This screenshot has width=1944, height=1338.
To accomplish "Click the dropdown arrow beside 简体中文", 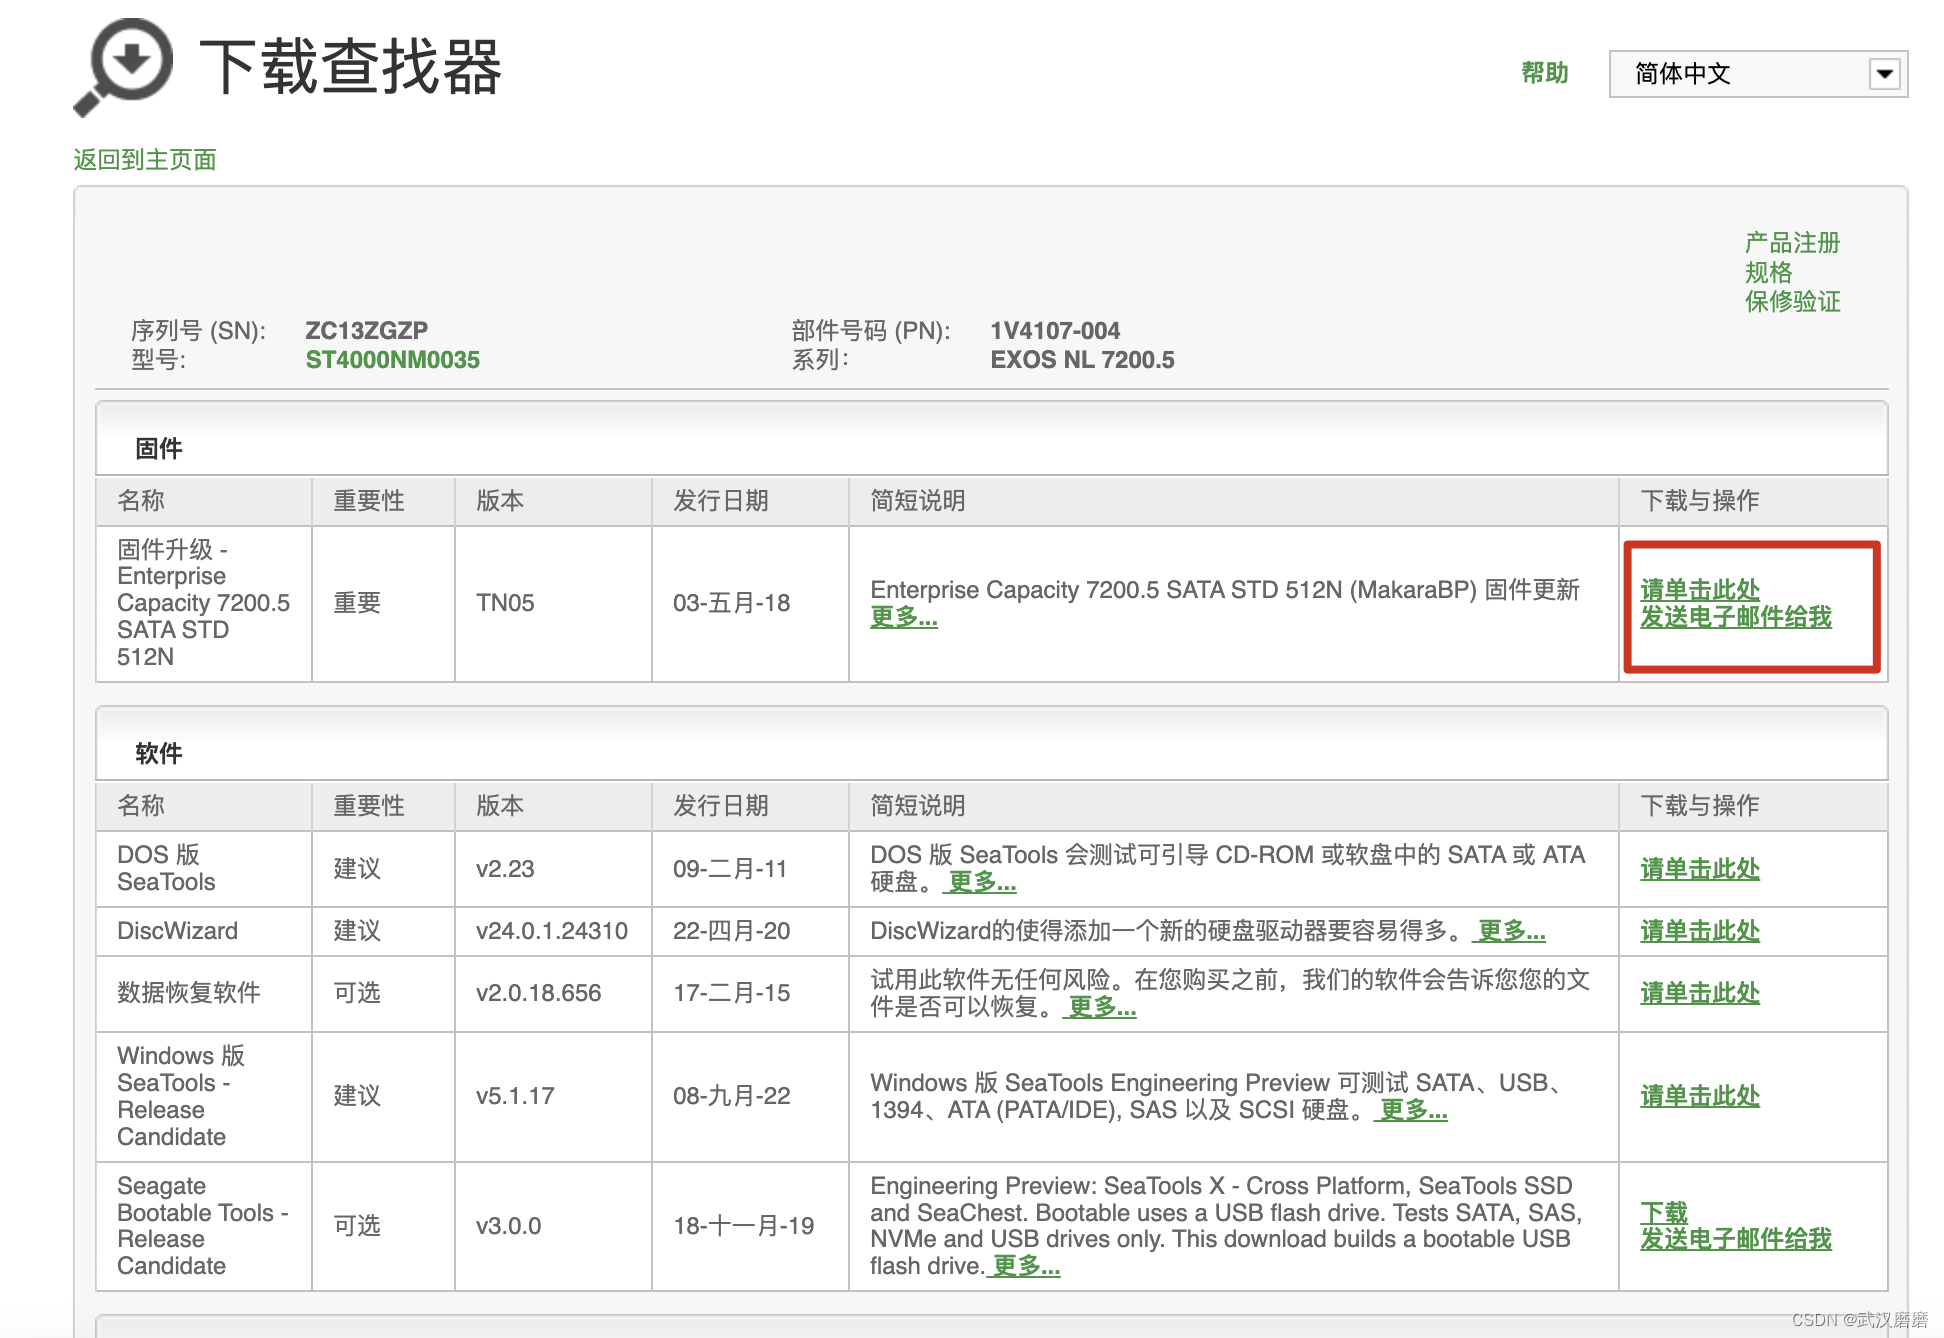I will [1884, 74].
